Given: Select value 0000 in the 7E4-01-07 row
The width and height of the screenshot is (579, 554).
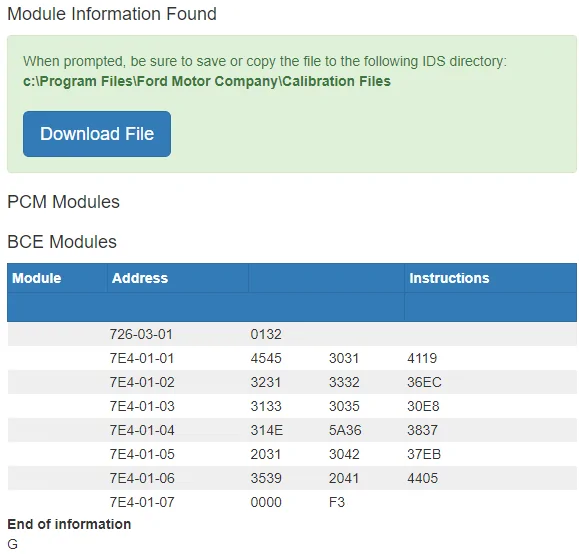Looking at the screenshot, I should click(x=266, y=502).
